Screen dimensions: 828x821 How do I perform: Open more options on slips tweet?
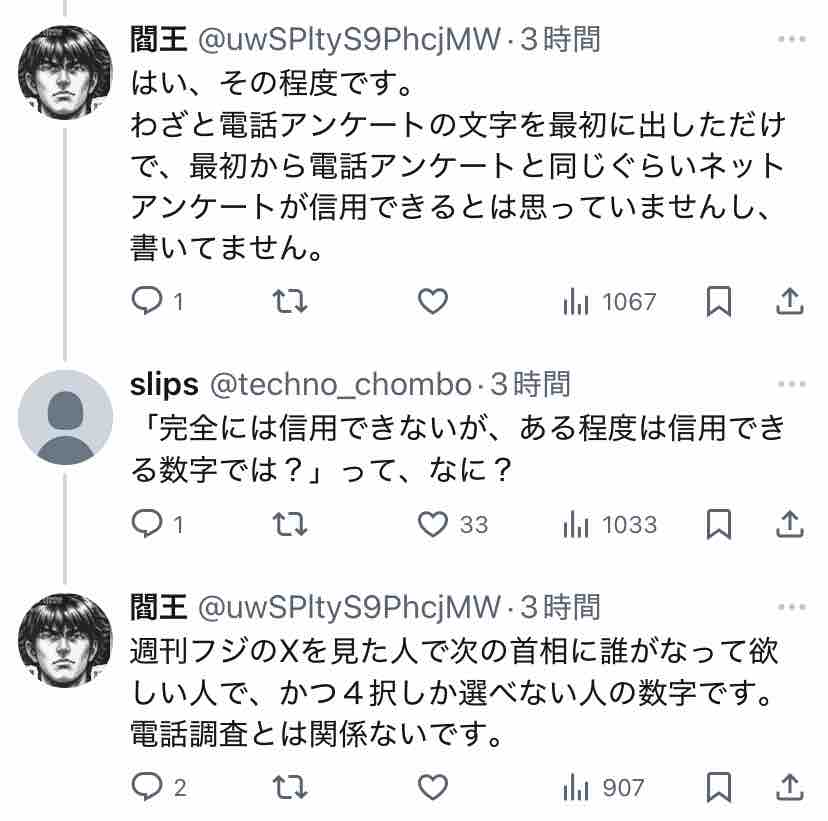click(x=792, y=384)
